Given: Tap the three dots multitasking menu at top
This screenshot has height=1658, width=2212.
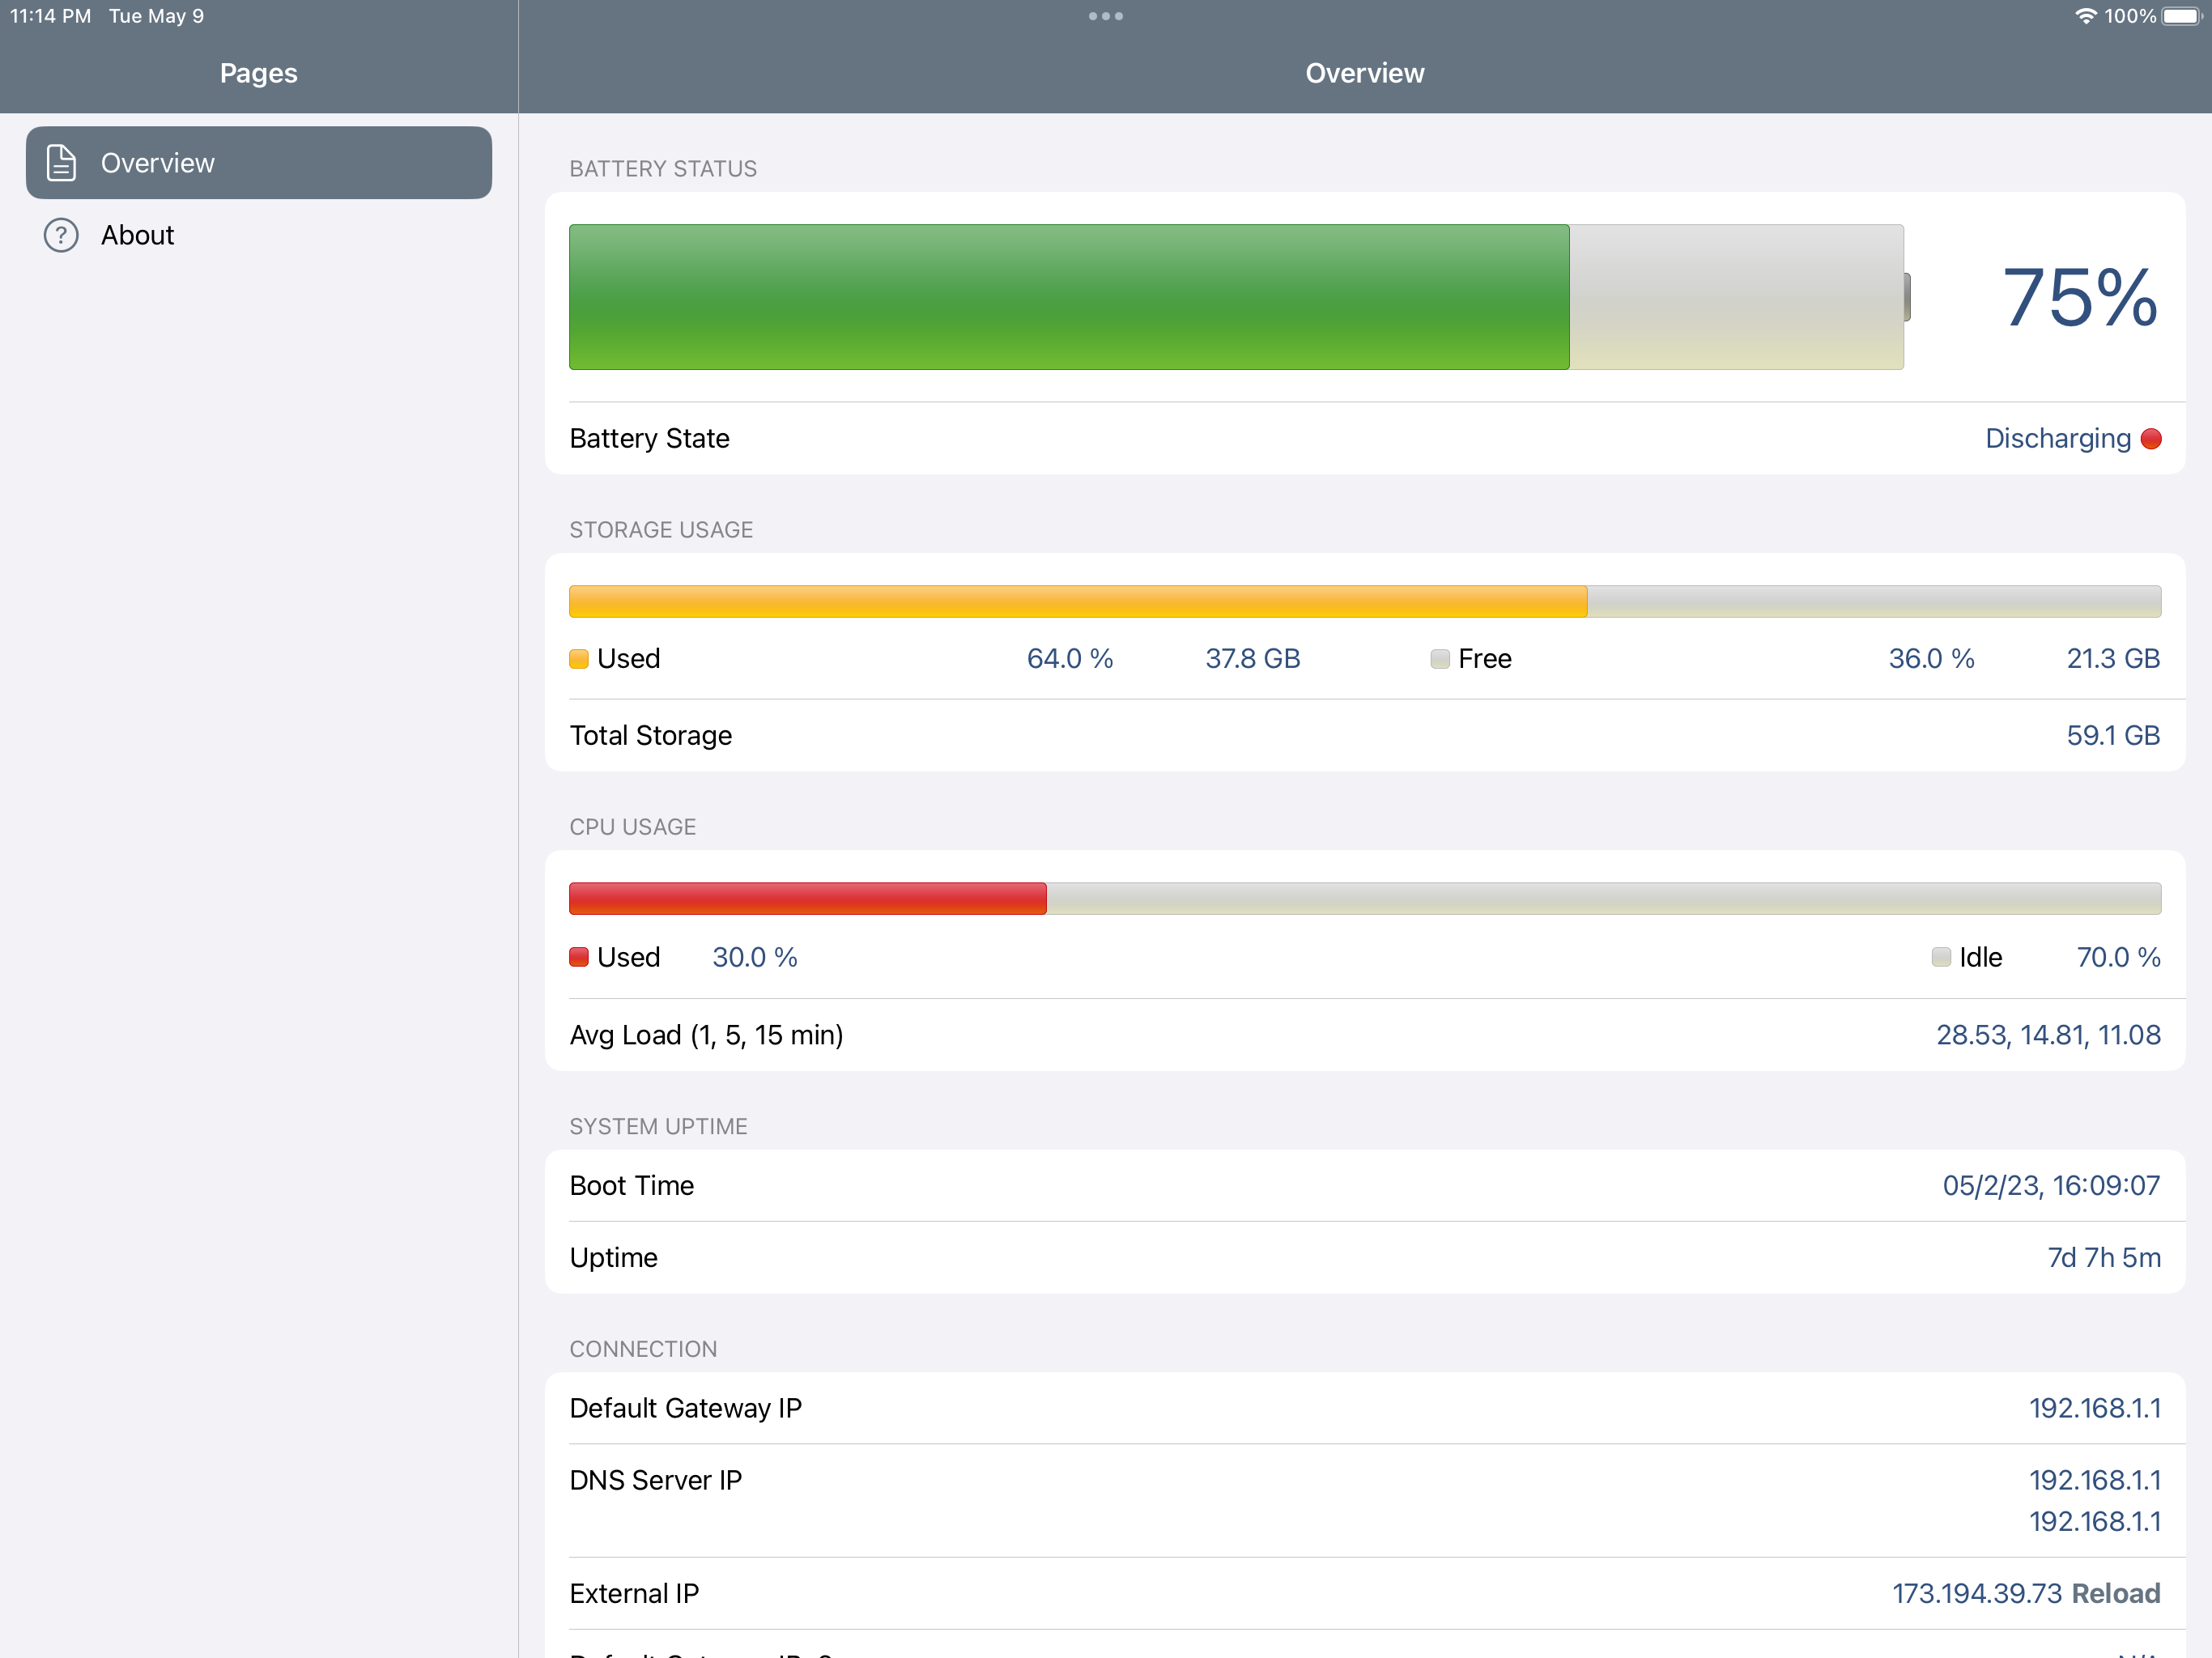Looking at the screenshot, I should 1105,16.
